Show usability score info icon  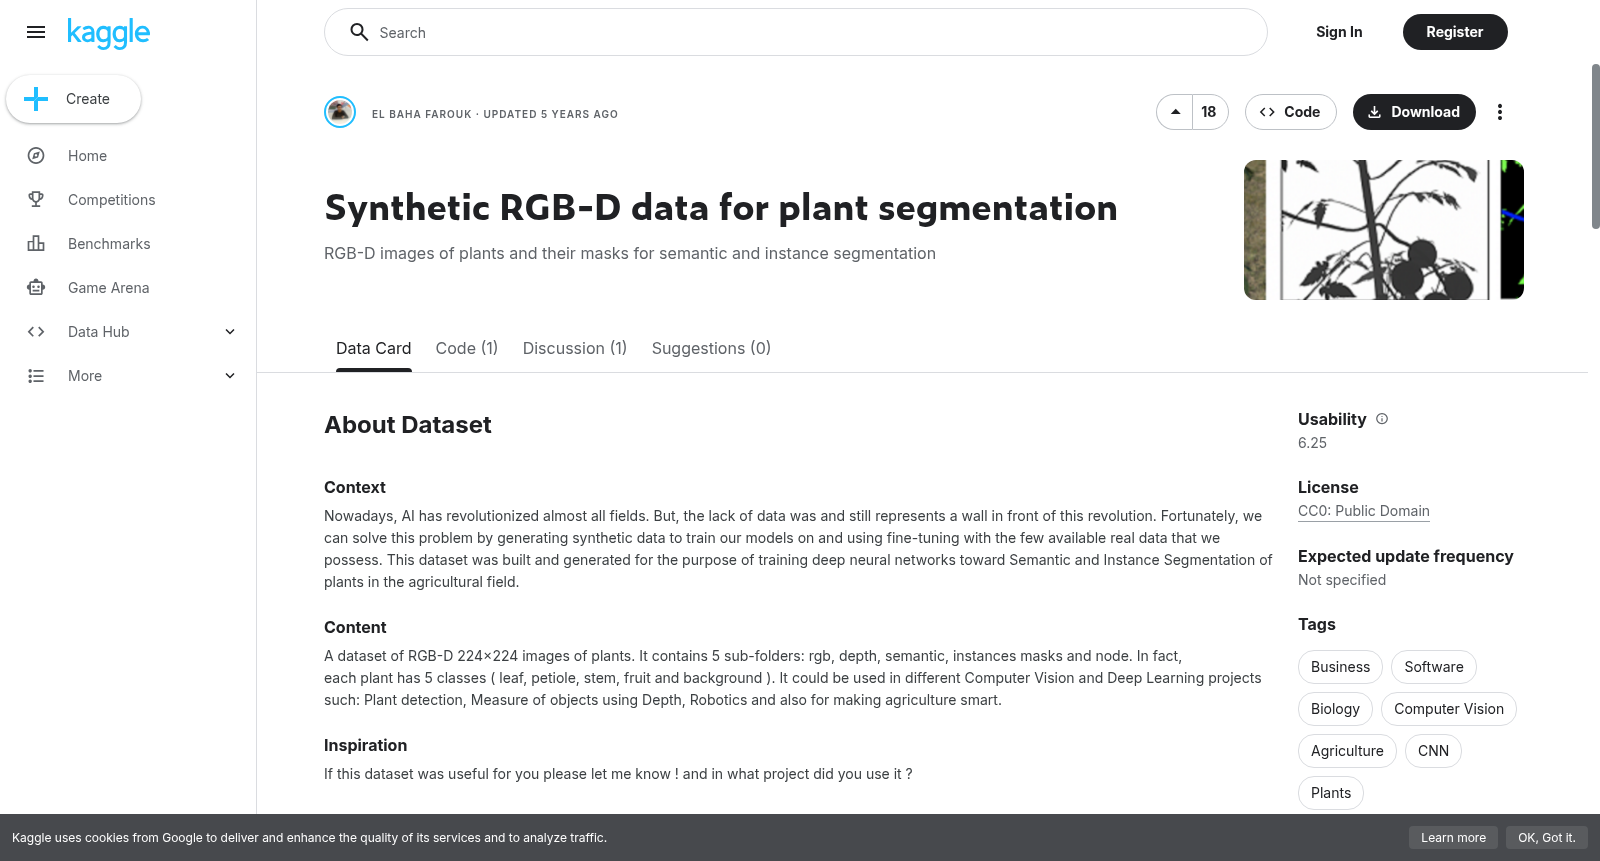click(1382, 419)
